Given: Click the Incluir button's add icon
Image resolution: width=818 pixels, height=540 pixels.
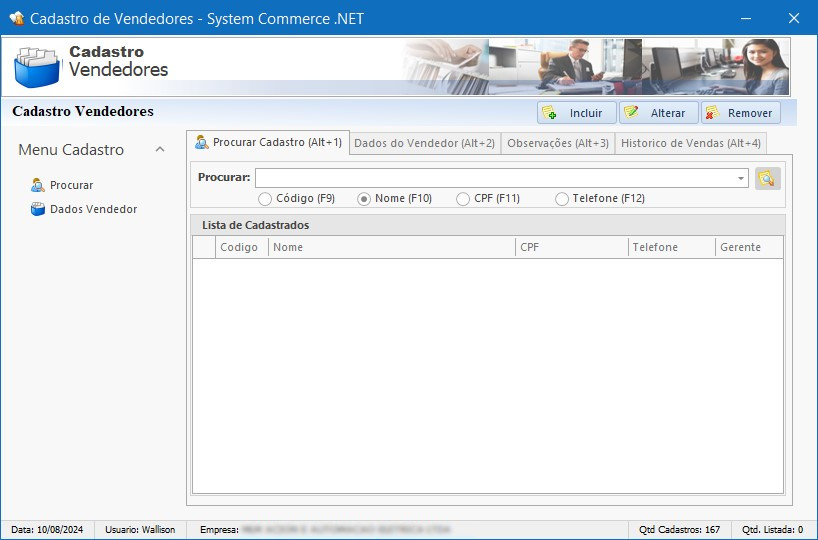Looking at the screenshot, I should (550, 113).
